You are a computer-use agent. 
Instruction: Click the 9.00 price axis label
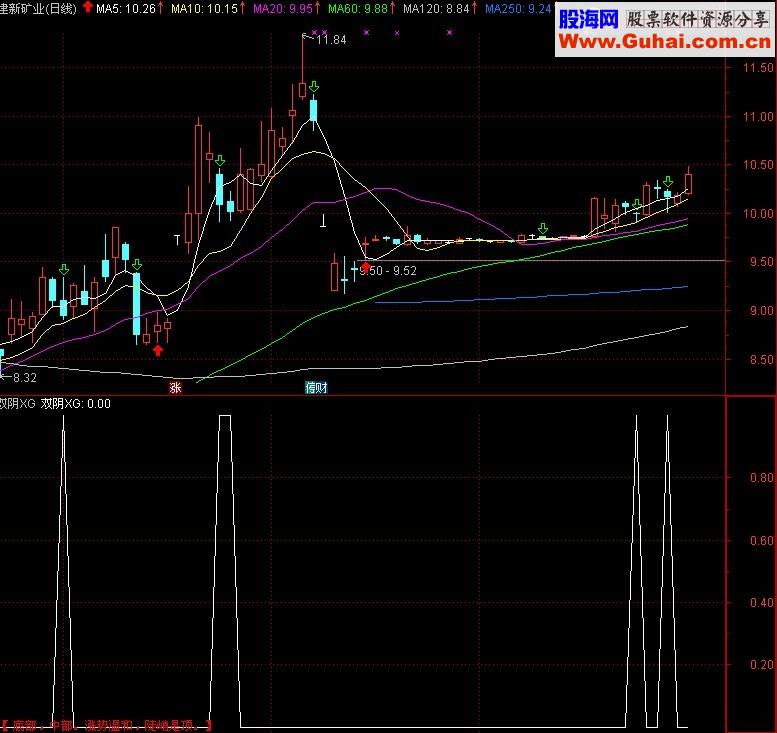pos(762,311)
